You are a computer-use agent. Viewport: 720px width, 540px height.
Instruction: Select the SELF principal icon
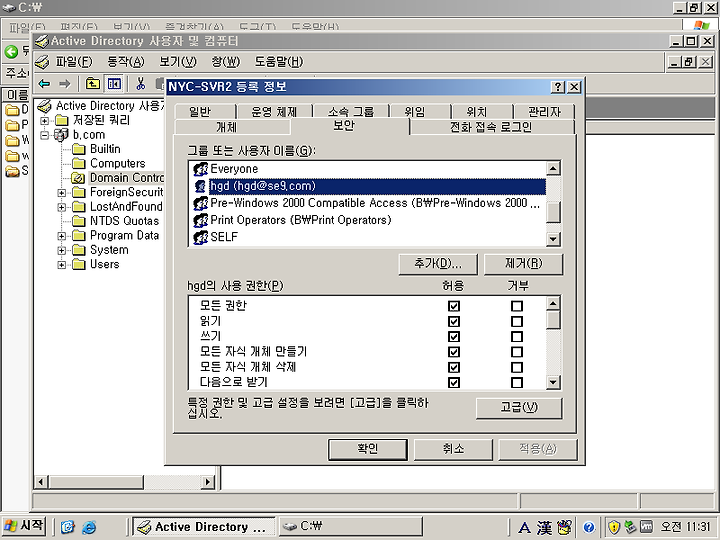pyautogui.click(x=200, y=237)
